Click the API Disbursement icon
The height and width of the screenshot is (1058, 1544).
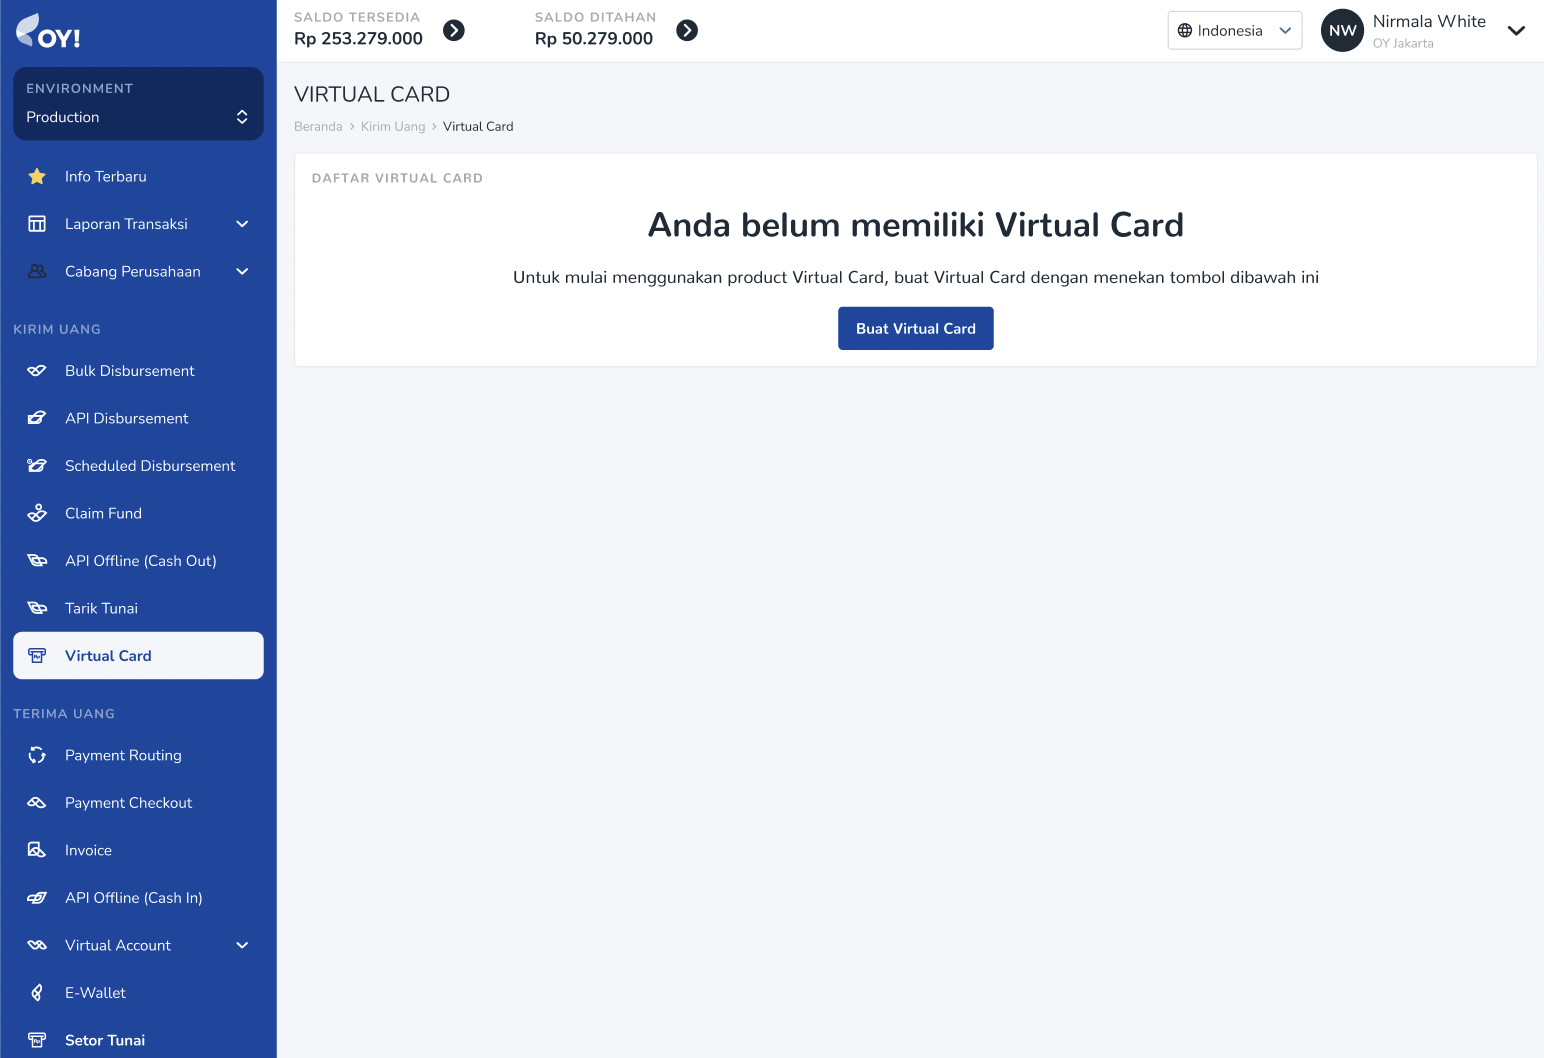37,419
